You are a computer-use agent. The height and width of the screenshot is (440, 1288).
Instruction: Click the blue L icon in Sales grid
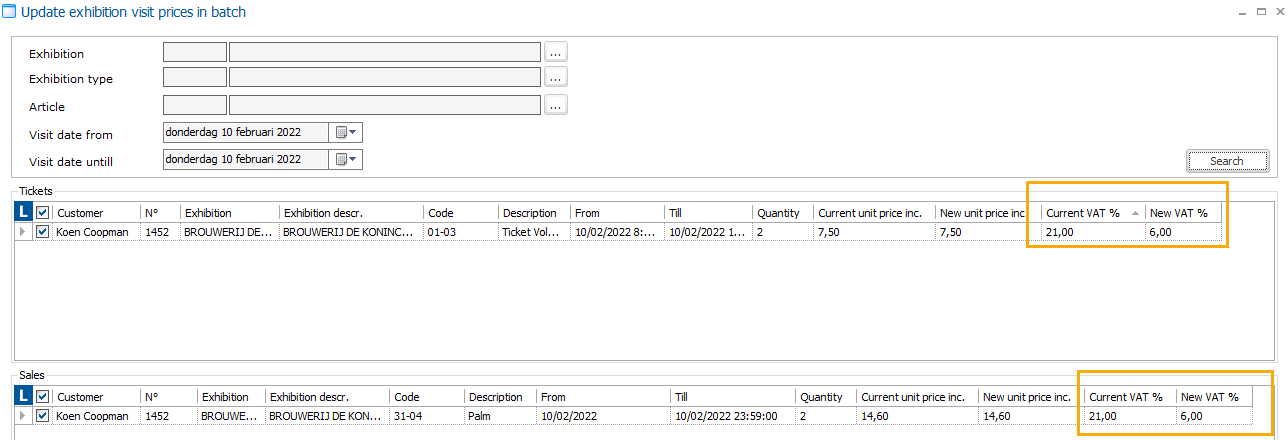25,396
